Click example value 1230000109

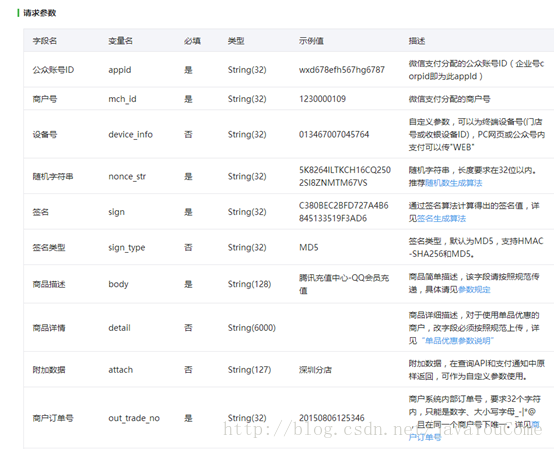pyautogui.click(x=322, y=99)
